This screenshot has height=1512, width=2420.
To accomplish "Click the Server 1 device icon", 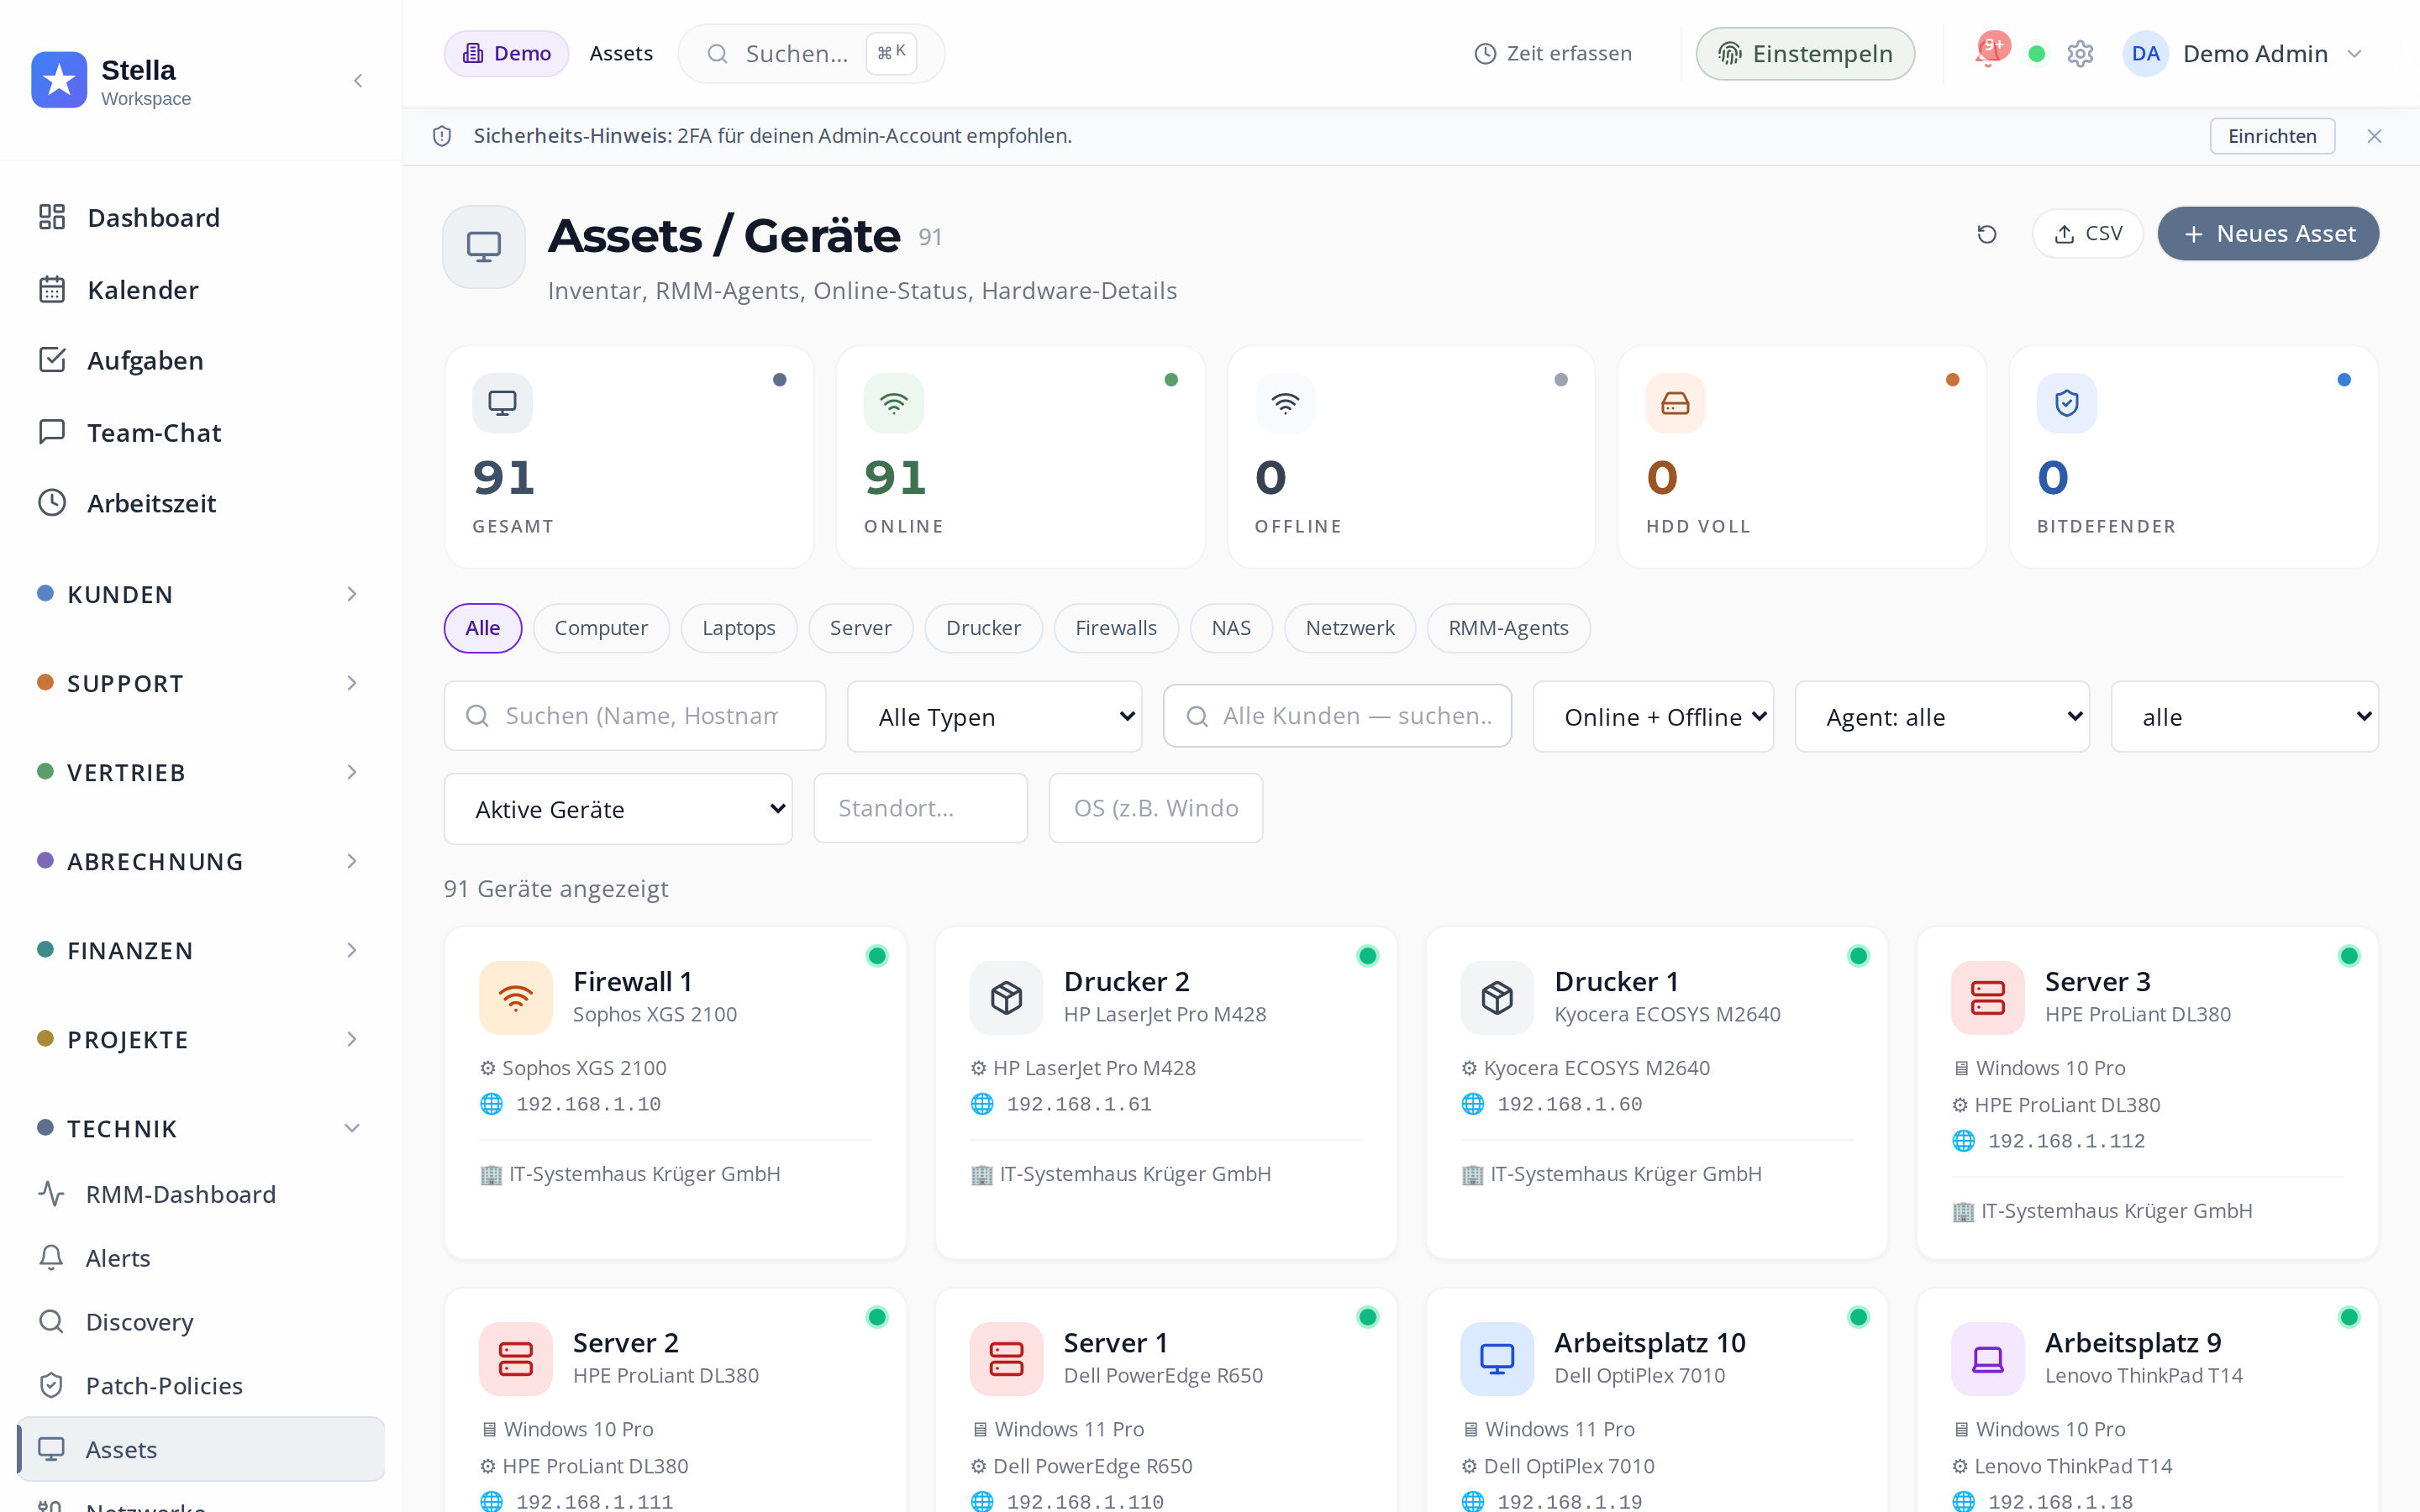I will coord(1006,1358).
